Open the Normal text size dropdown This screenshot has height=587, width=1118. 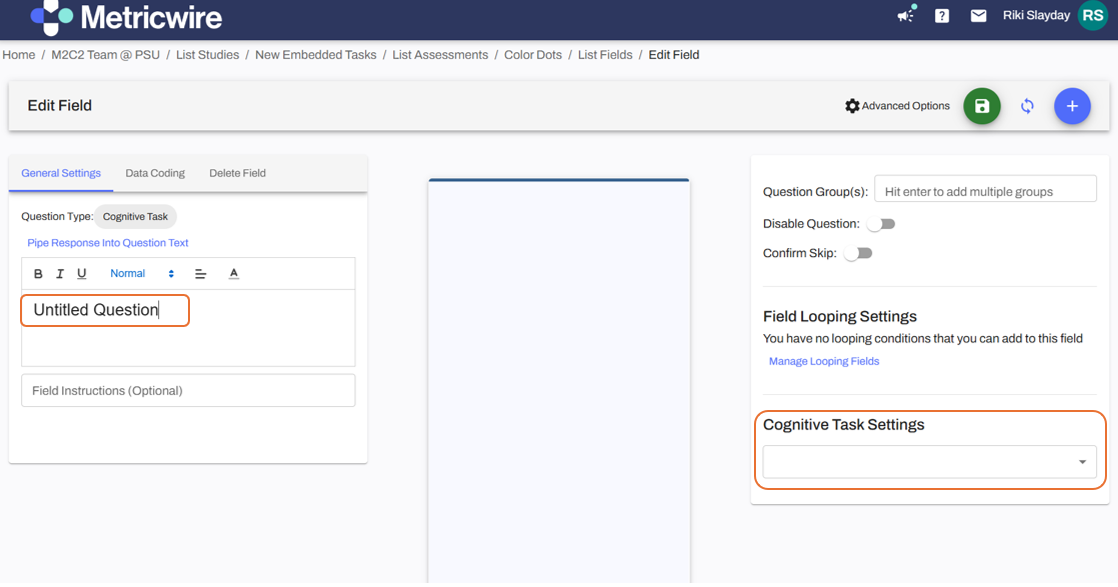(x=142, y=274)
